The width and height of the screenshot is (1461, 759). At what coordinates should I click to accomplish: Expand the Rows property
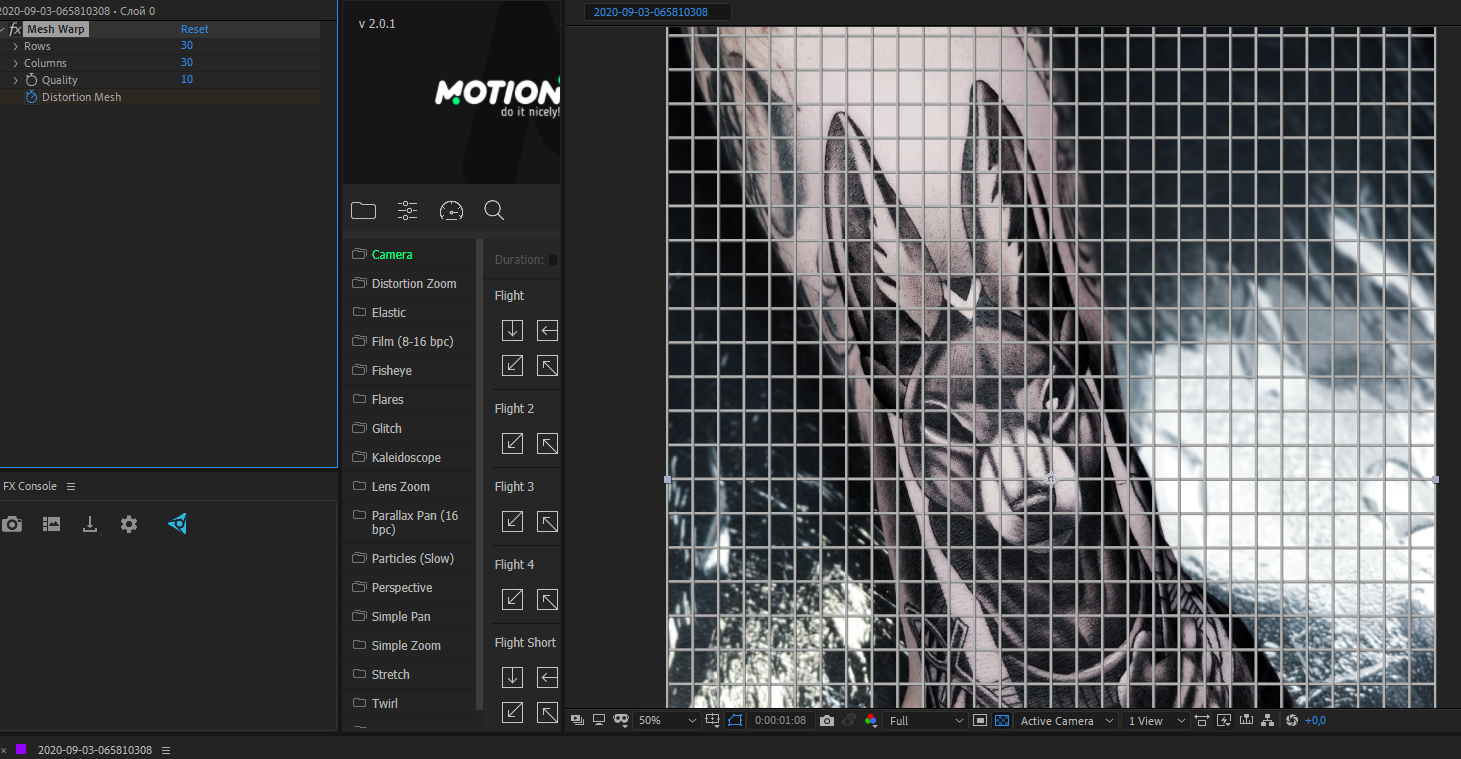pos(15,46)
